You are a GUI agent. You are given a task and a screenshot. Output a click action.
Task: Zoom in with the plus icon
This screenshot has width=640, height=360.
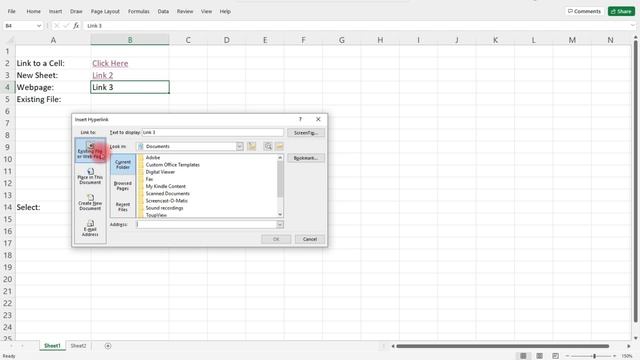(x=614, y=356)
